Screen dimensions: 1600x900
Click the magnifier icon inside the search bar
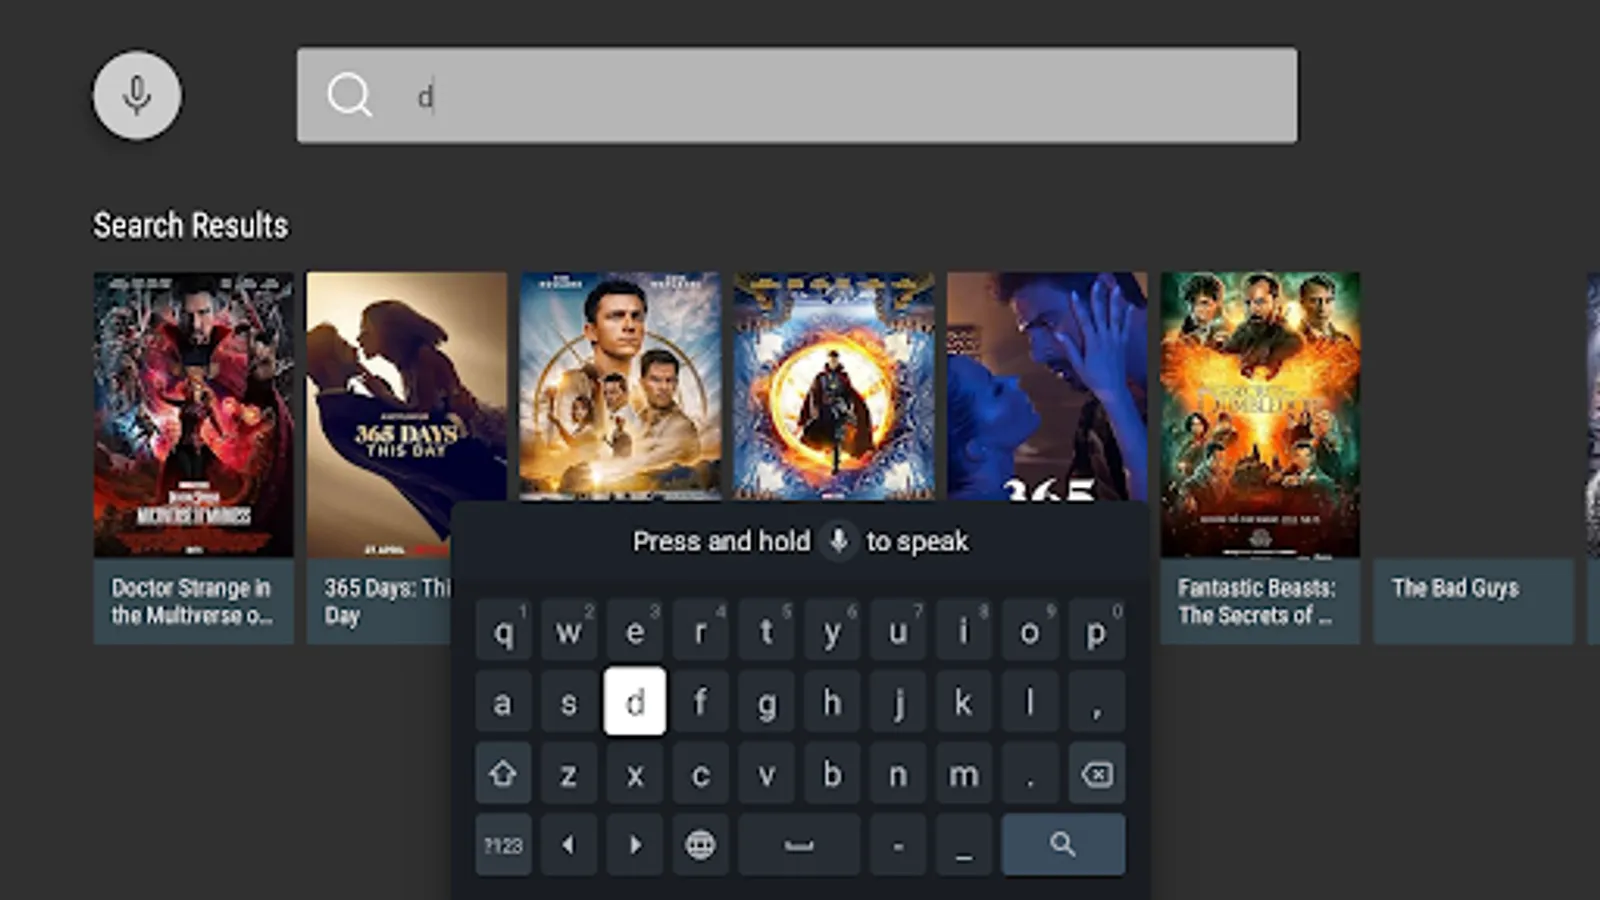(349, 95)
